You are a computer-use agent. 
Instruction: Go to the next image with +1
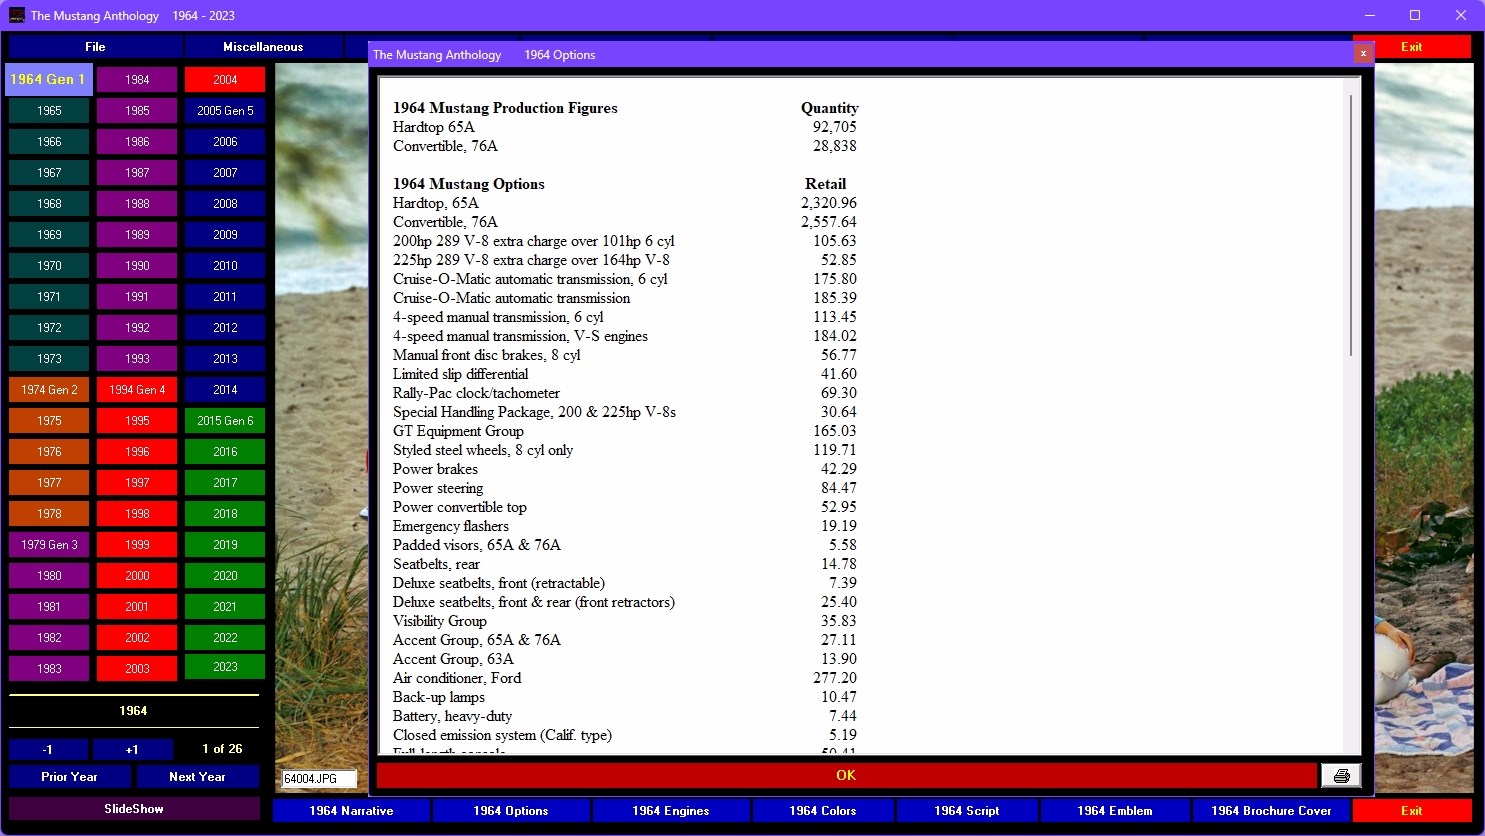pyautogui.click(x=132, y=749)
